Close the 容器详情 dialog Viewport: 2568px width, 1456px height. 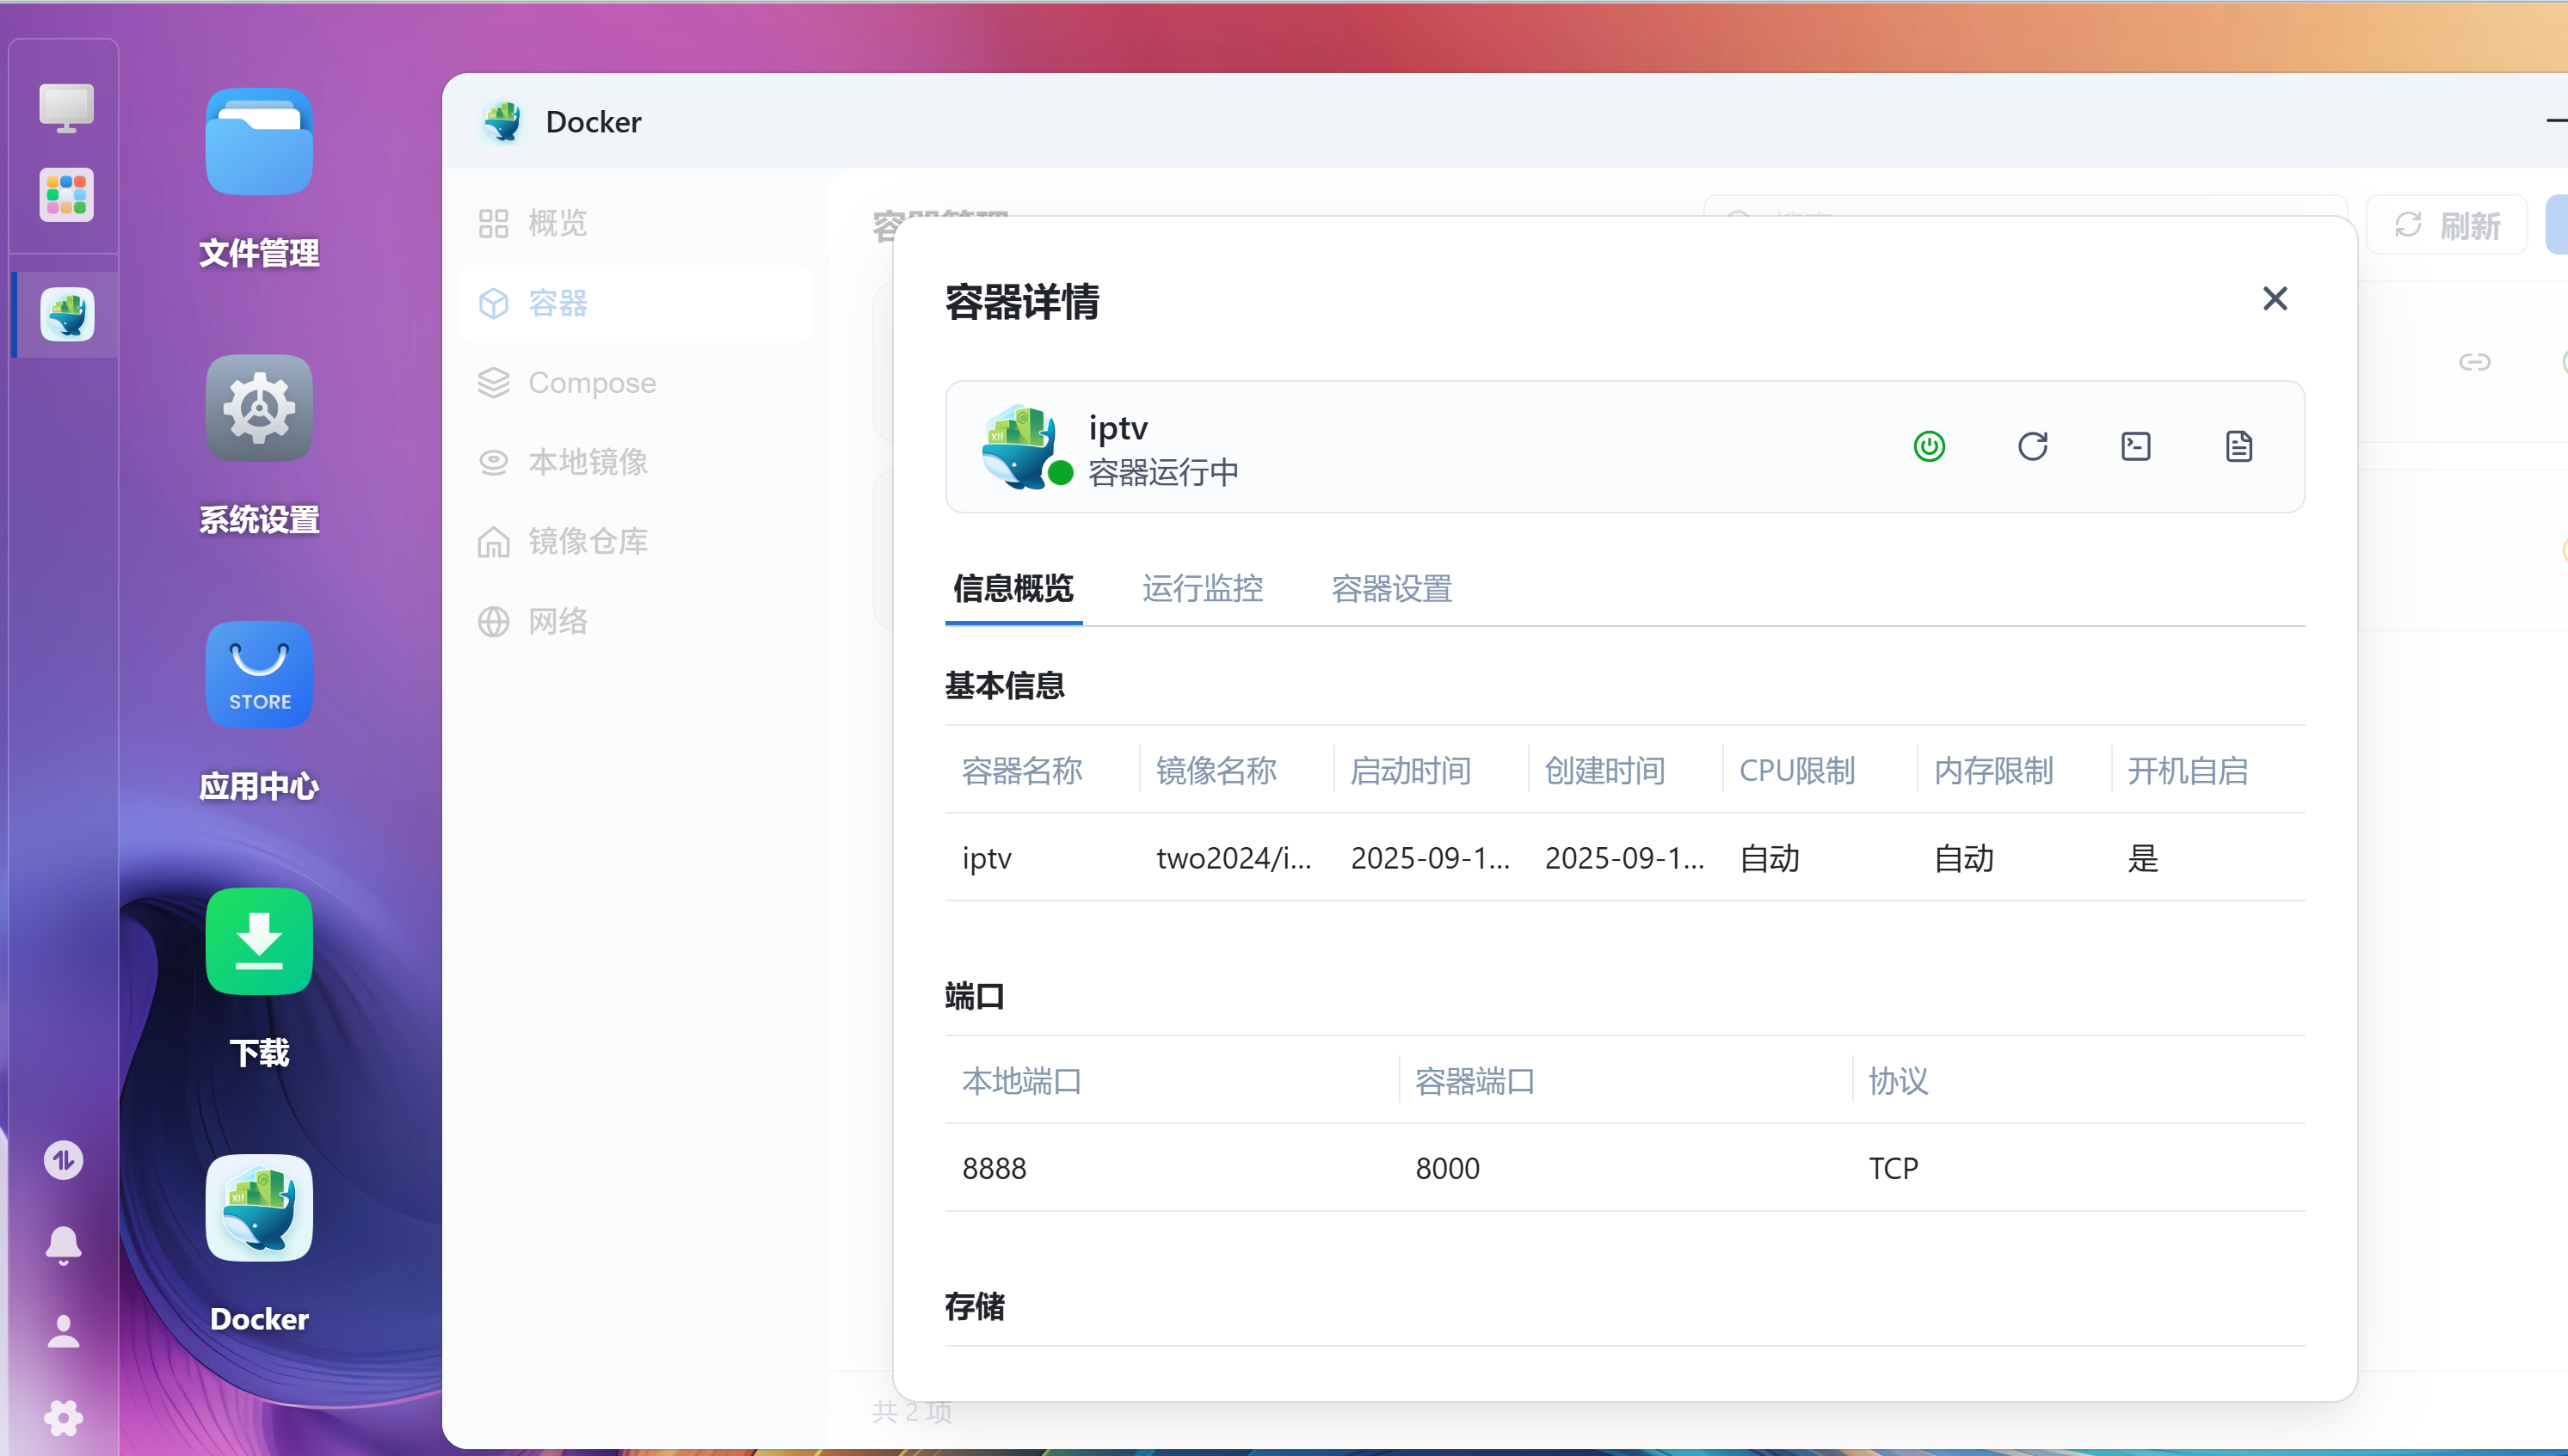coord(2275,298)
